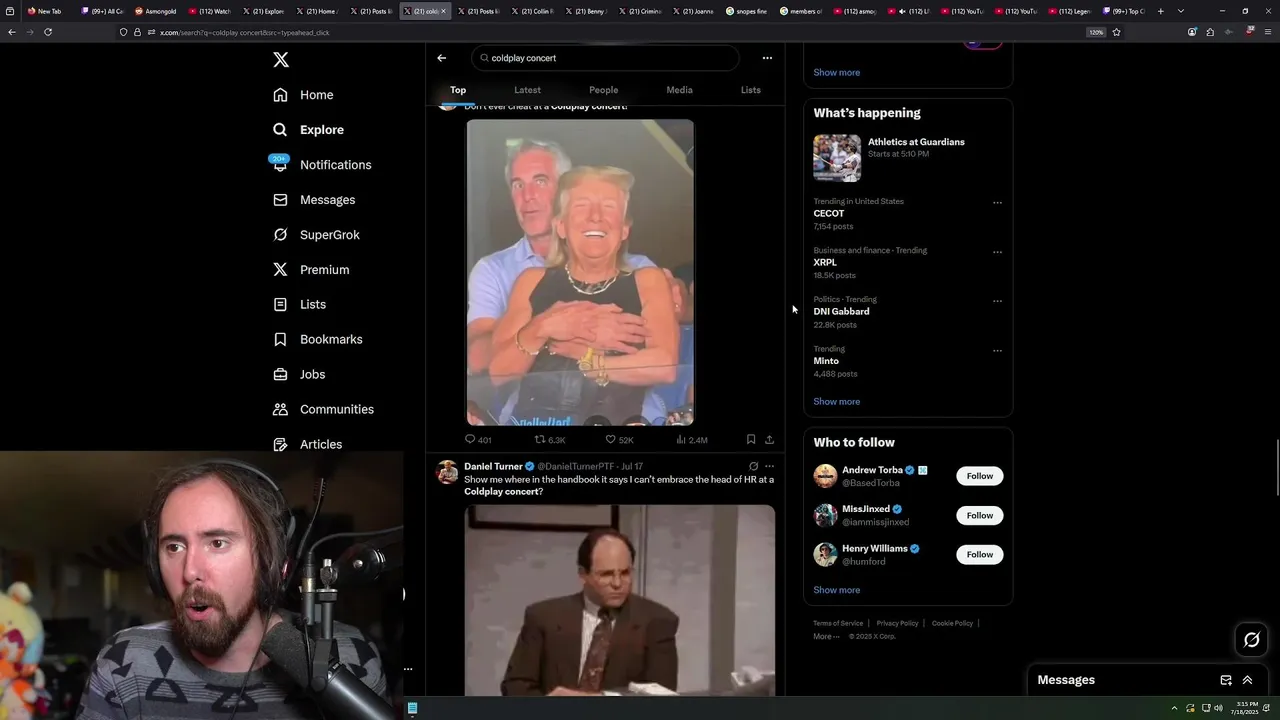The height and width of the screenshot is (720, 1280).
Task: Follow Andrew Torba
Action: click(x=979, y=476)
